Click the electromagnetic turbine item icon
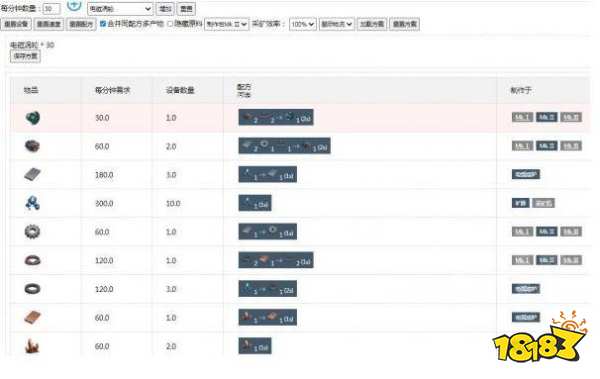 (33, 118)
